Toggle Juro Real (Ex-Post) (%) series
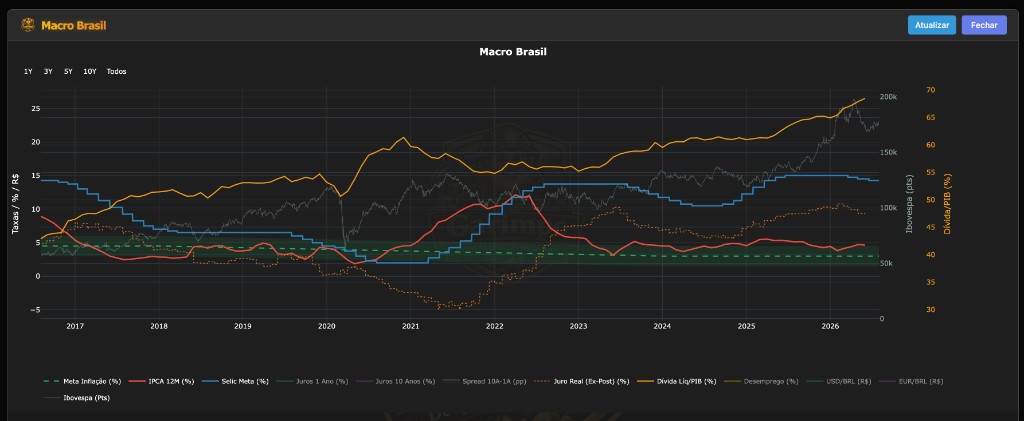The width and height of the screenshot is (1024, 421). (581, 381)
